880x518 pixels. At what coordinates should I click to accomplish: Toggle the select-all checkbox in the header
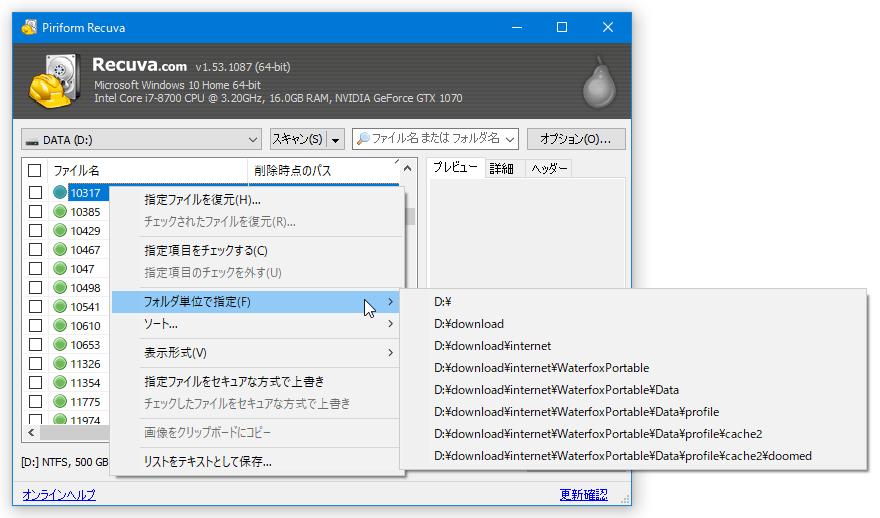[x=35, y=171]
